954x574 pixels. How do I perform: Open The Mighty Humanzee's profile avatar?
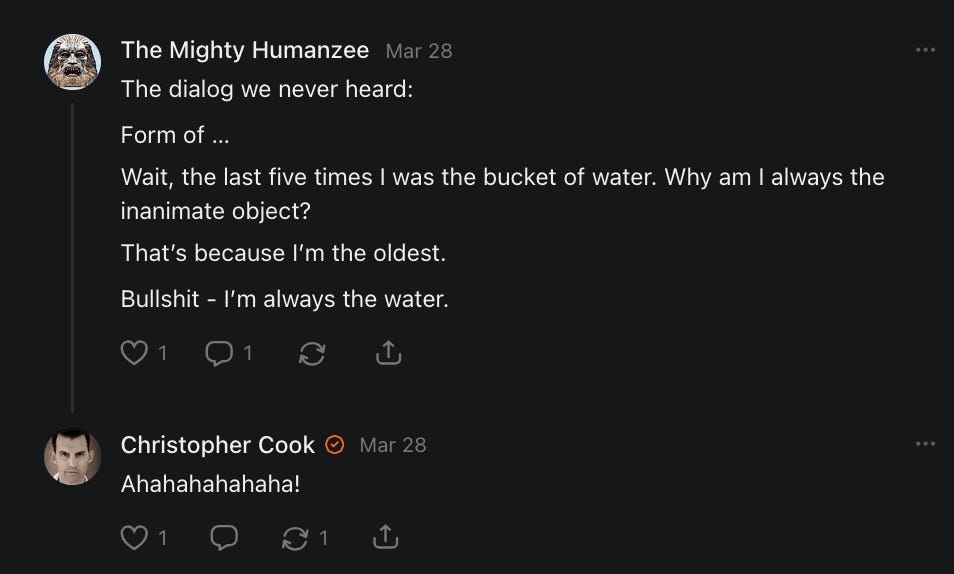(x=72, y=62)
